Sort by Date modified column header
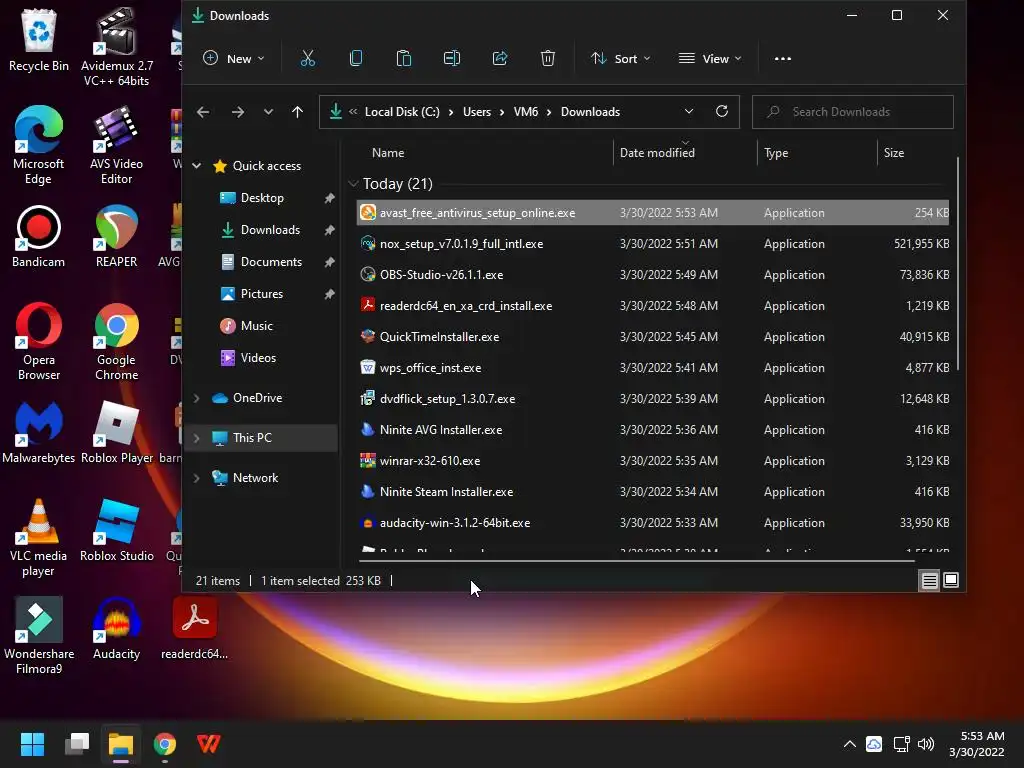Viewport: 1024px width, 768px height. pyautogui.click(x=657, y=153)
